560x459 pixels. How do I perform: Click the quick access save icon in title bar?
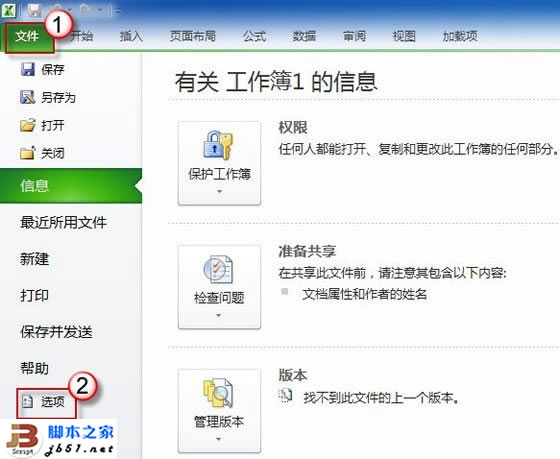tap(35, 11)
